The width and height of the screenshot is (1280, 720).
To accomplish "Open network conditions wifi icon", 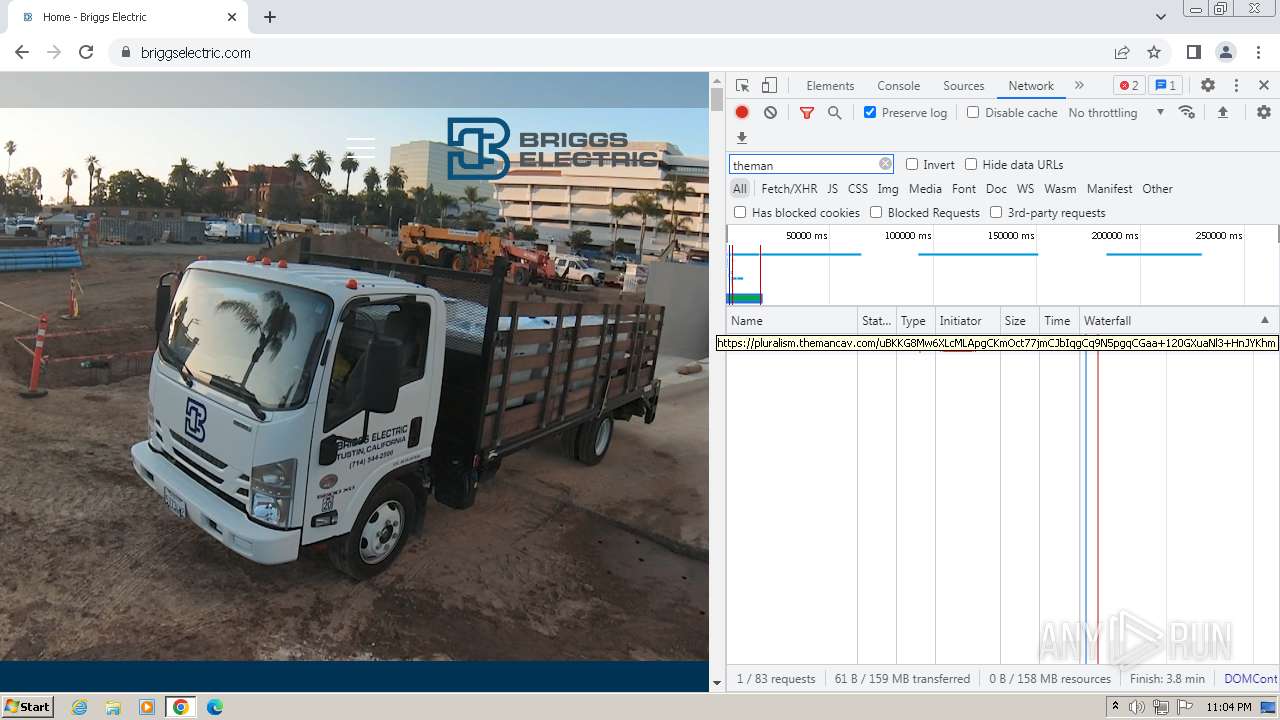I will pyautogui.click(x=1187, y=112).
